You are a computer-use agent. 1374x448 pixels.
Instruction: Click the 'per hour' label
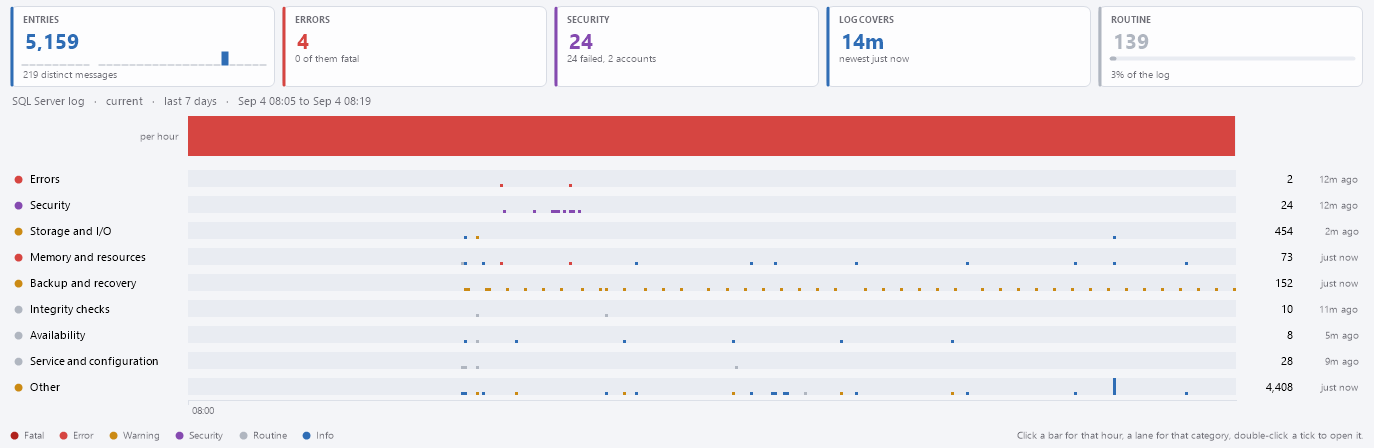160,136
